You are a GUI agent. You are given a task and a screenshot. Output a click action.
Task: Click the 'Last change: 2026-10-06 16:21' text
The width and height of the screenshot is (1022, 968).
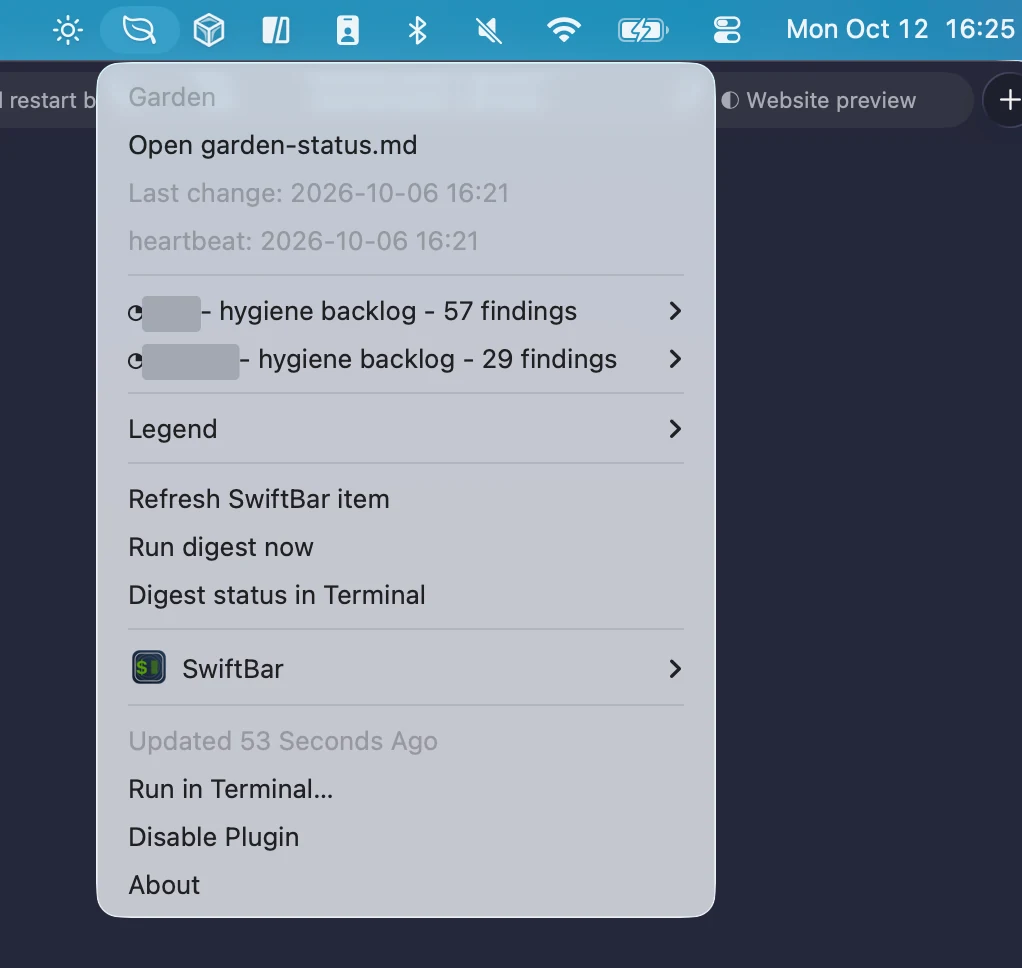(318, 193)
